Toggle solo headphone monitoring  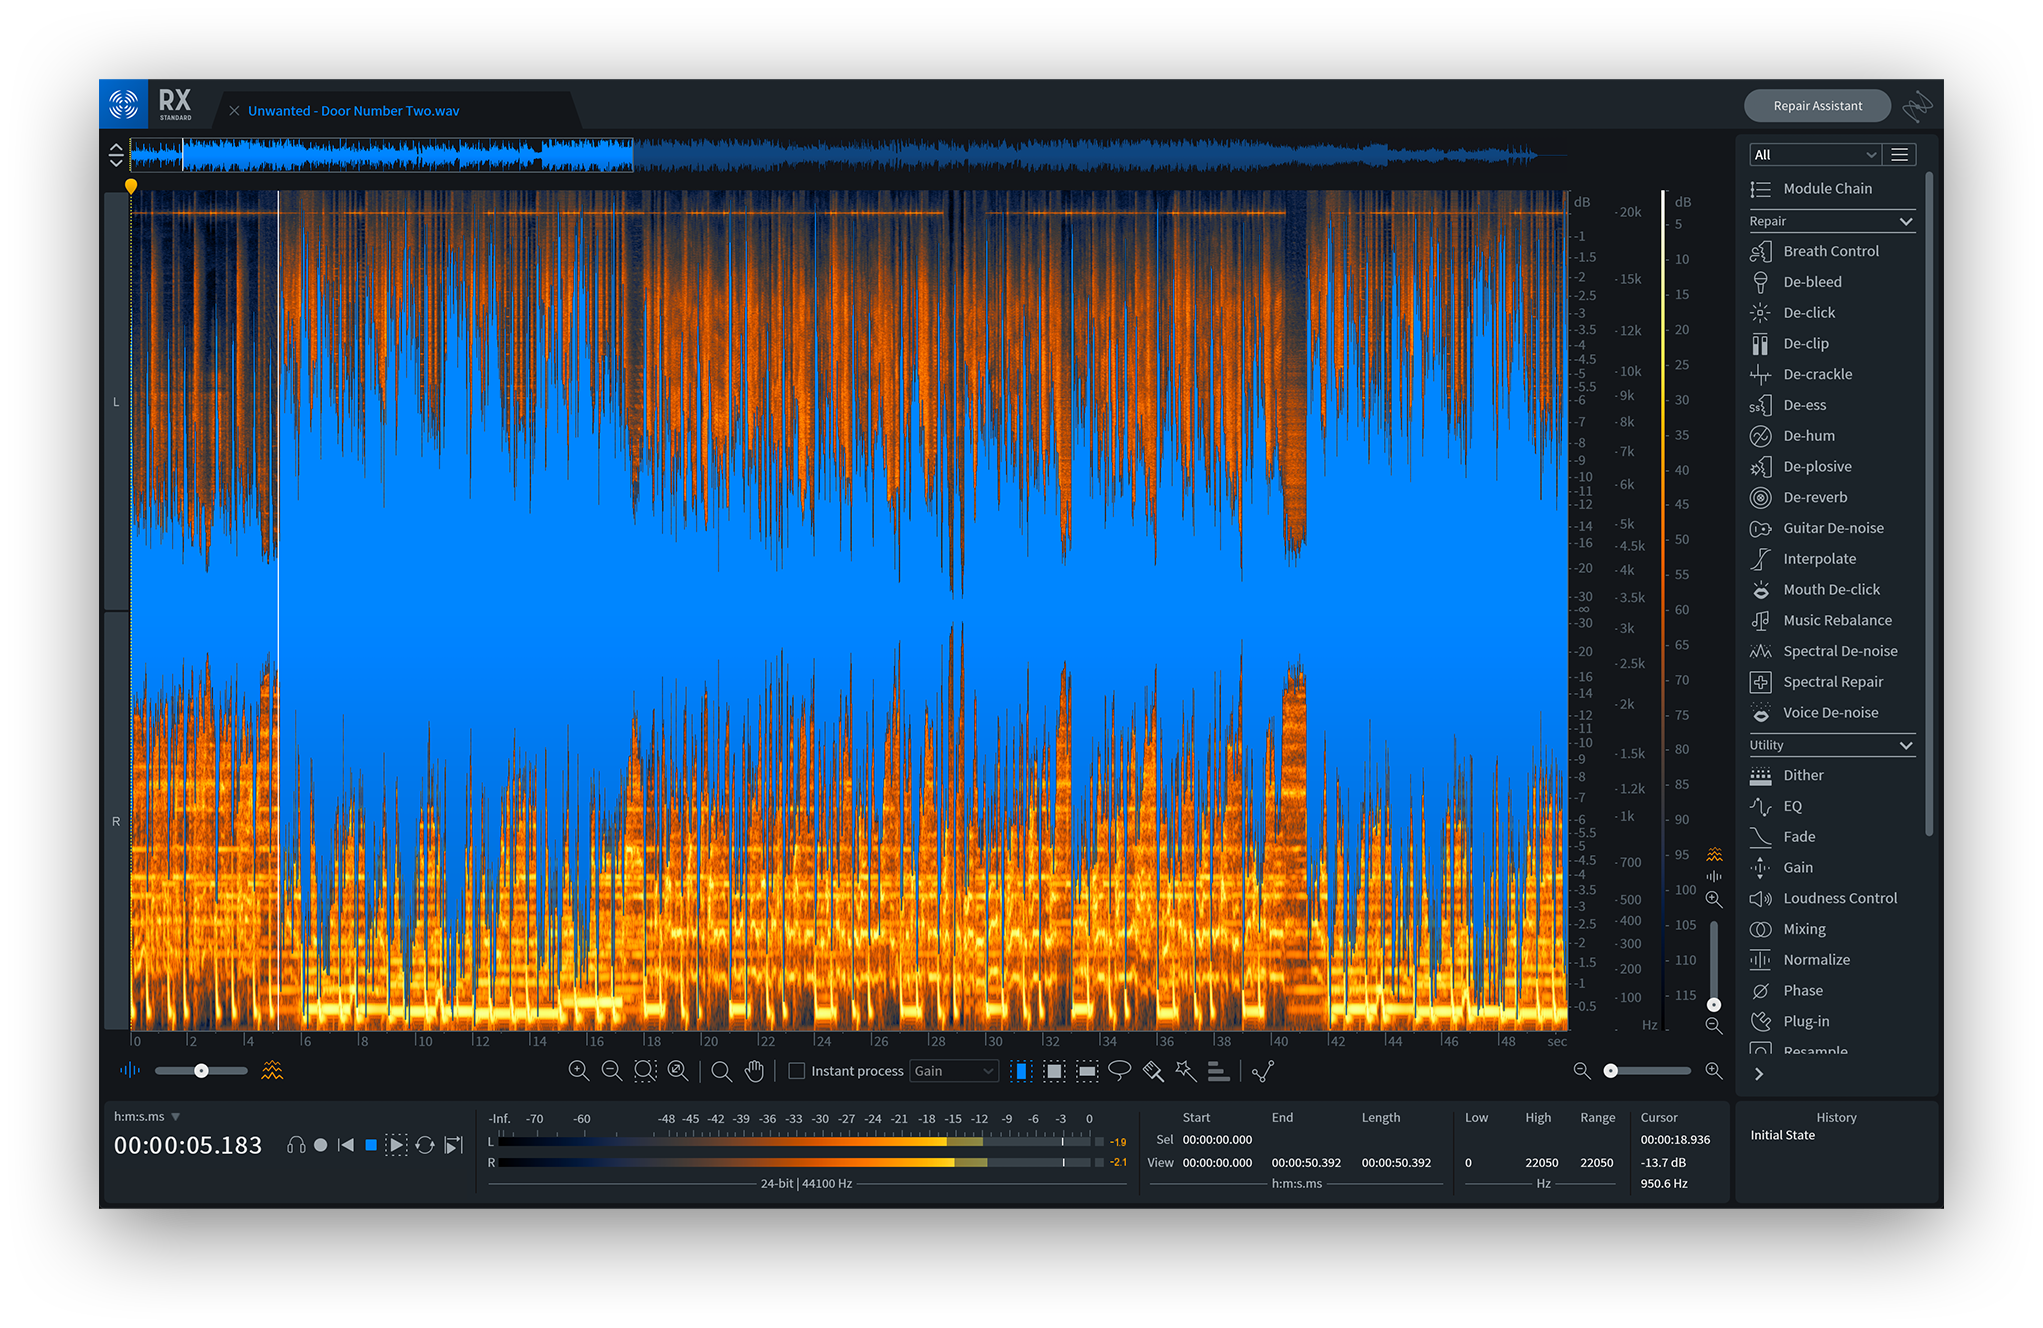296,1145
